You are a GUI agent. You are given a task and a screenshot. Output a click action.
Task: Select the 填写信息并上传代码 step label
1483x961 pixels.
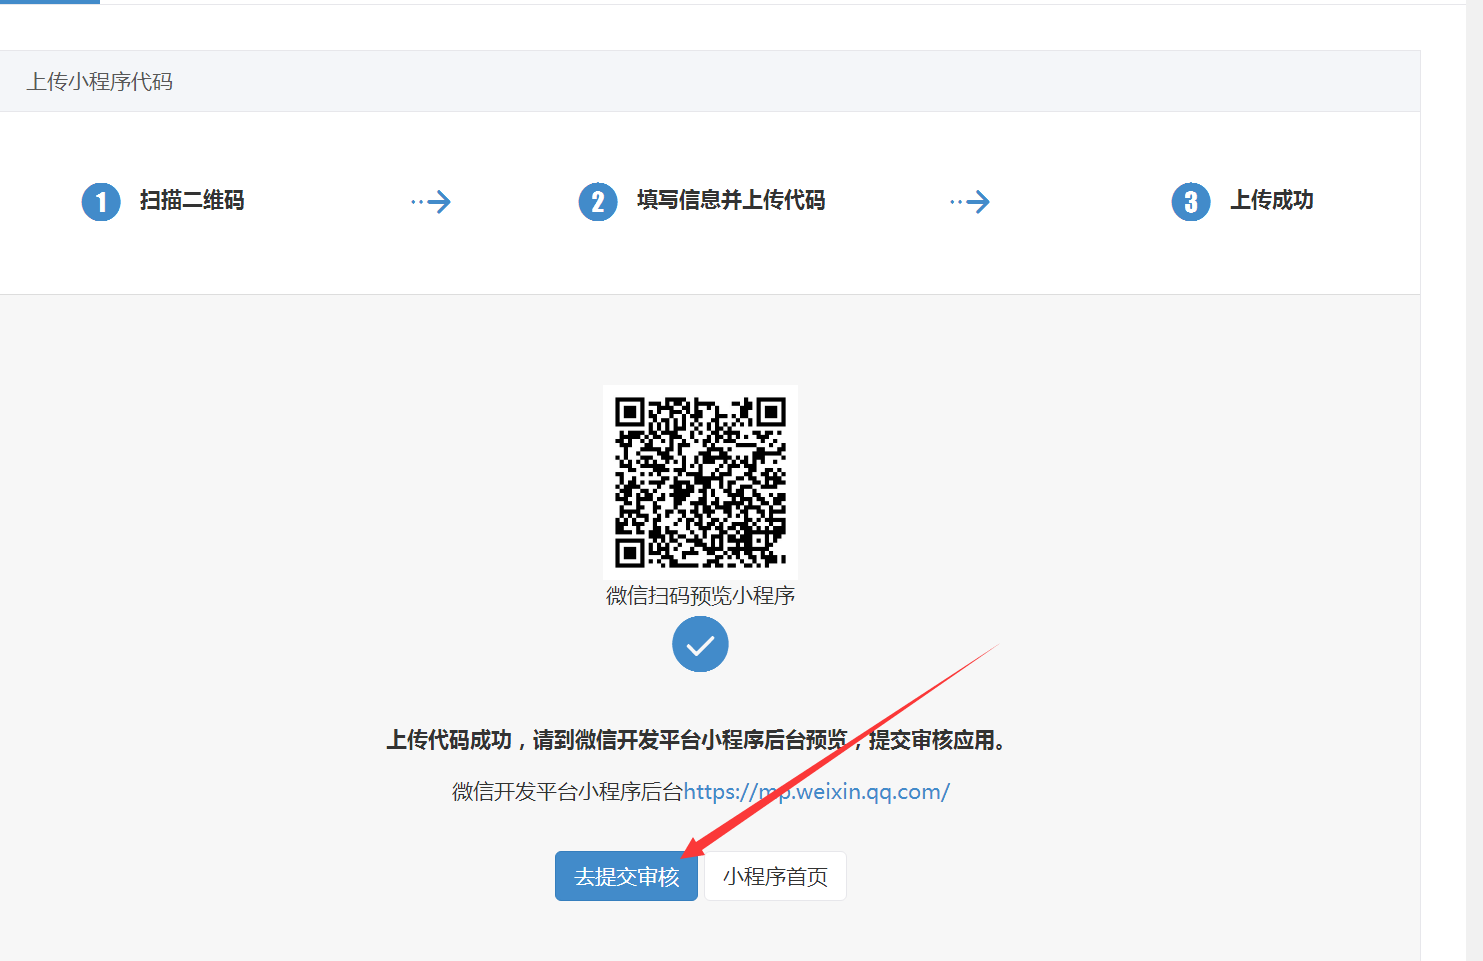point(731,200)
